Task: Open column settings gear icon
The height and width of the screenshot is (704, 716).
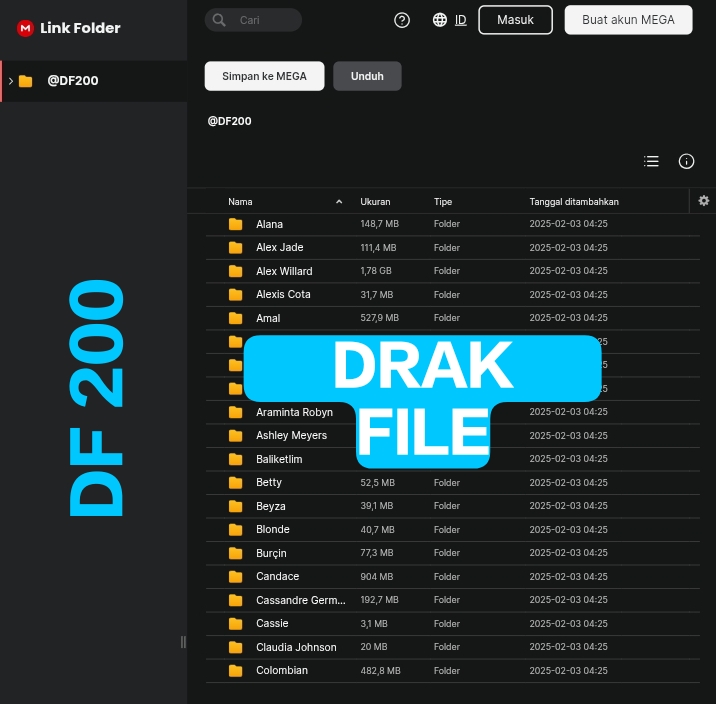Action: pos(704,200)
